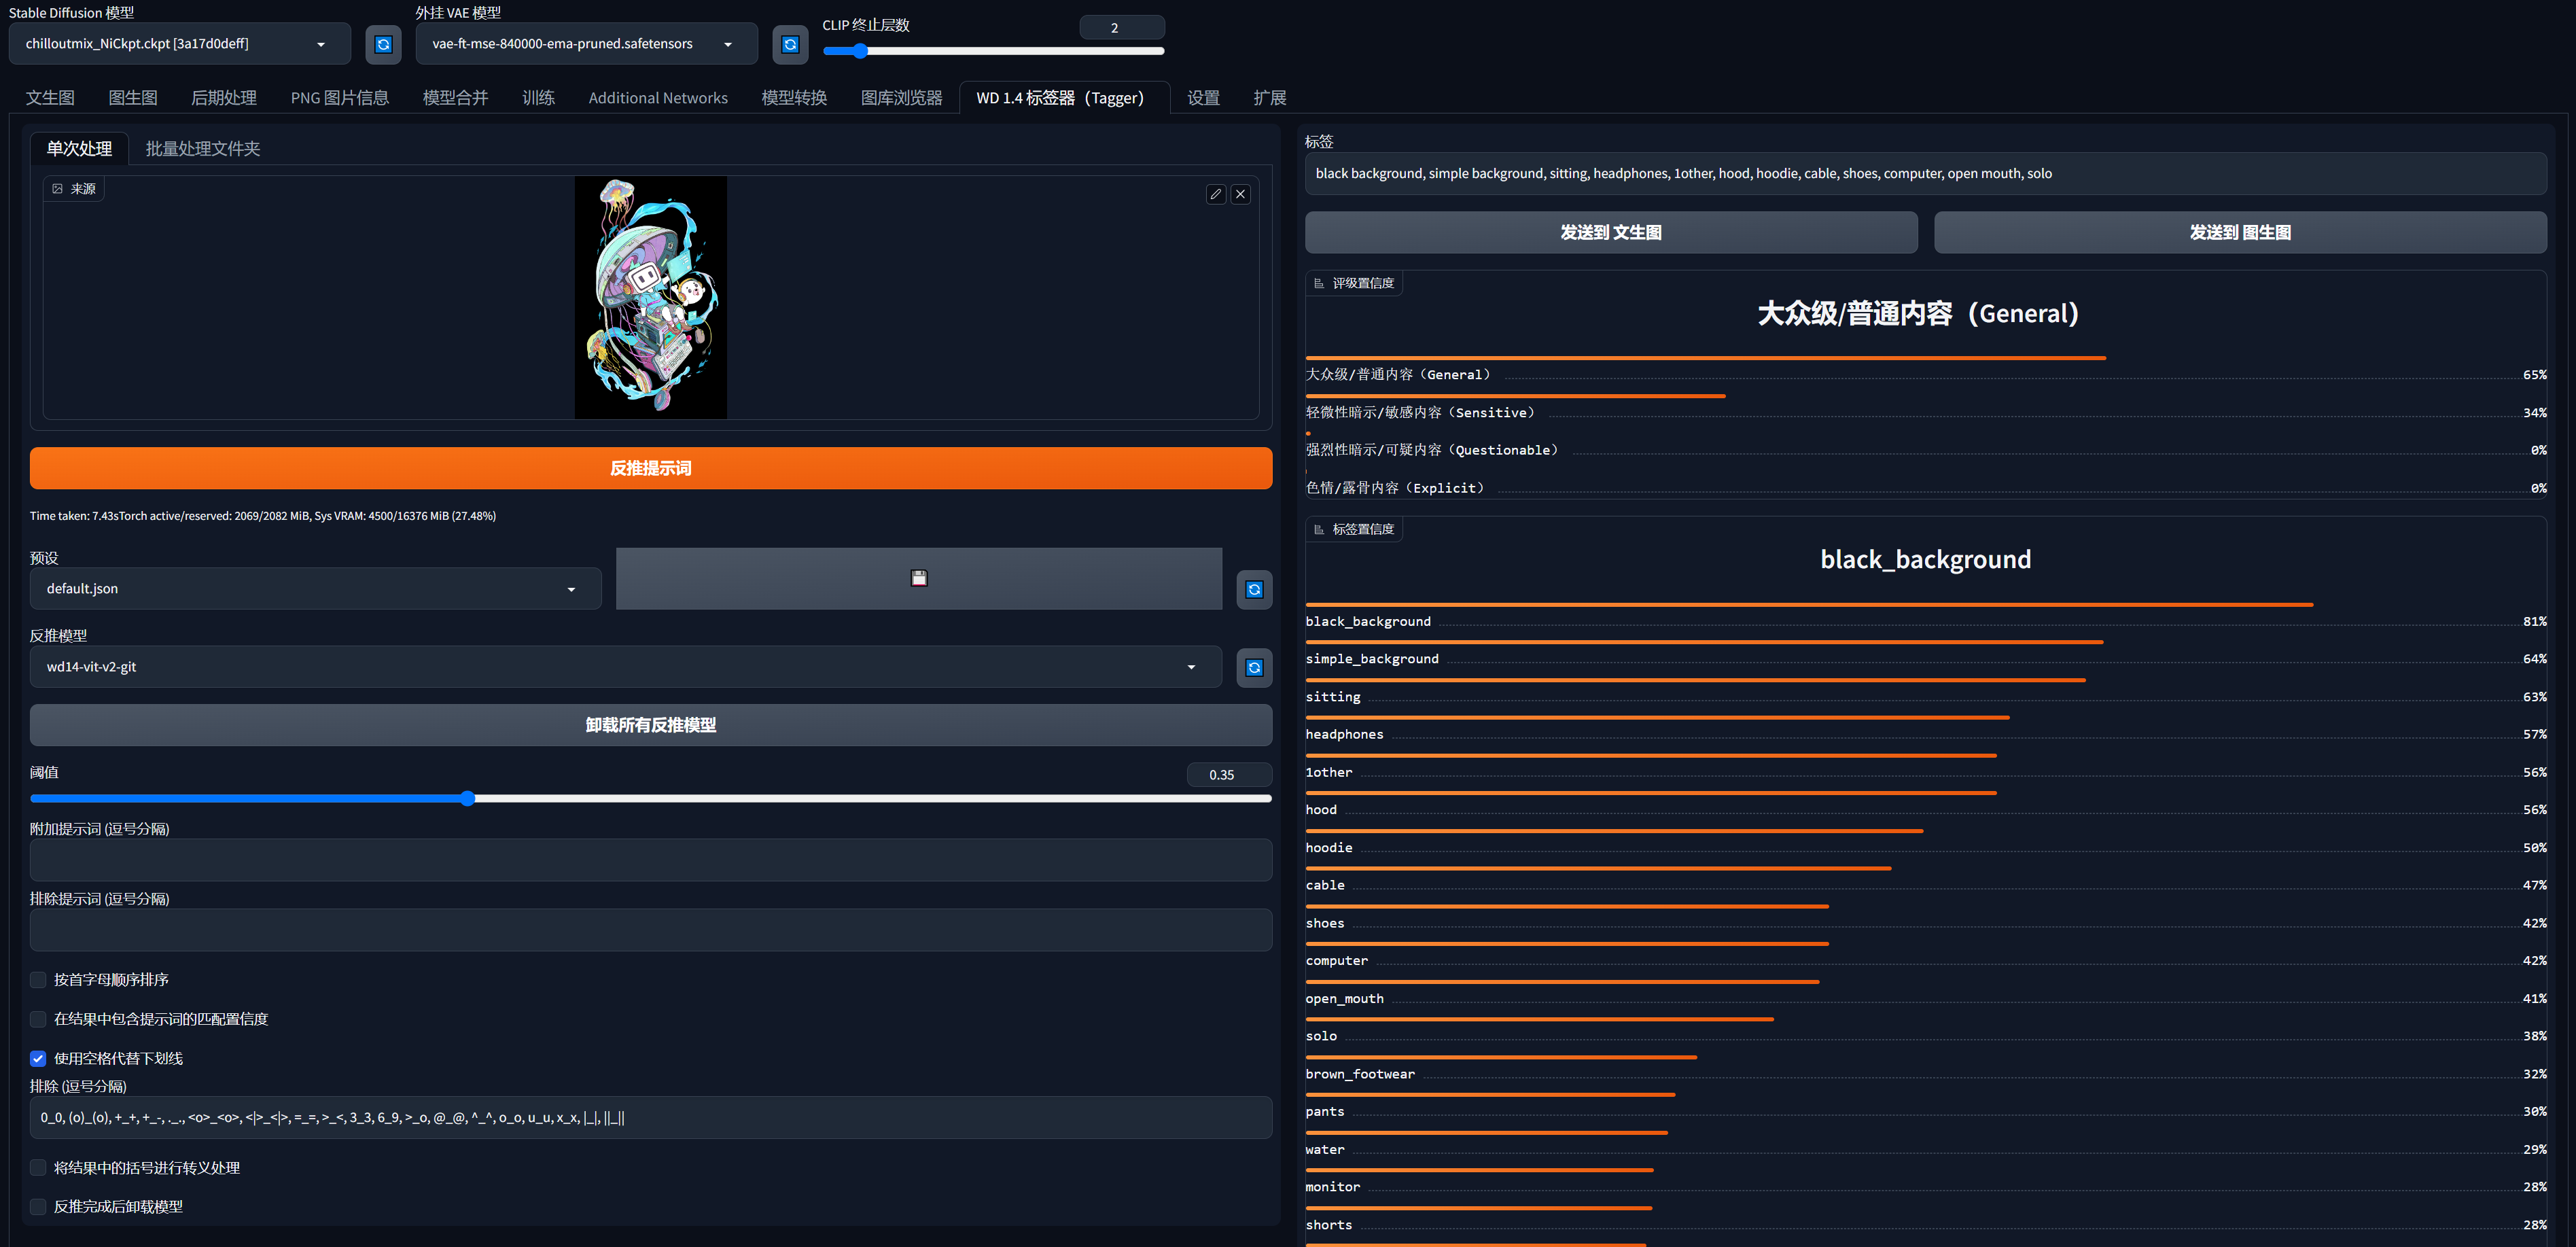
Task: Click the 反推提示词 (Interrogate) button
Action: 650,470
